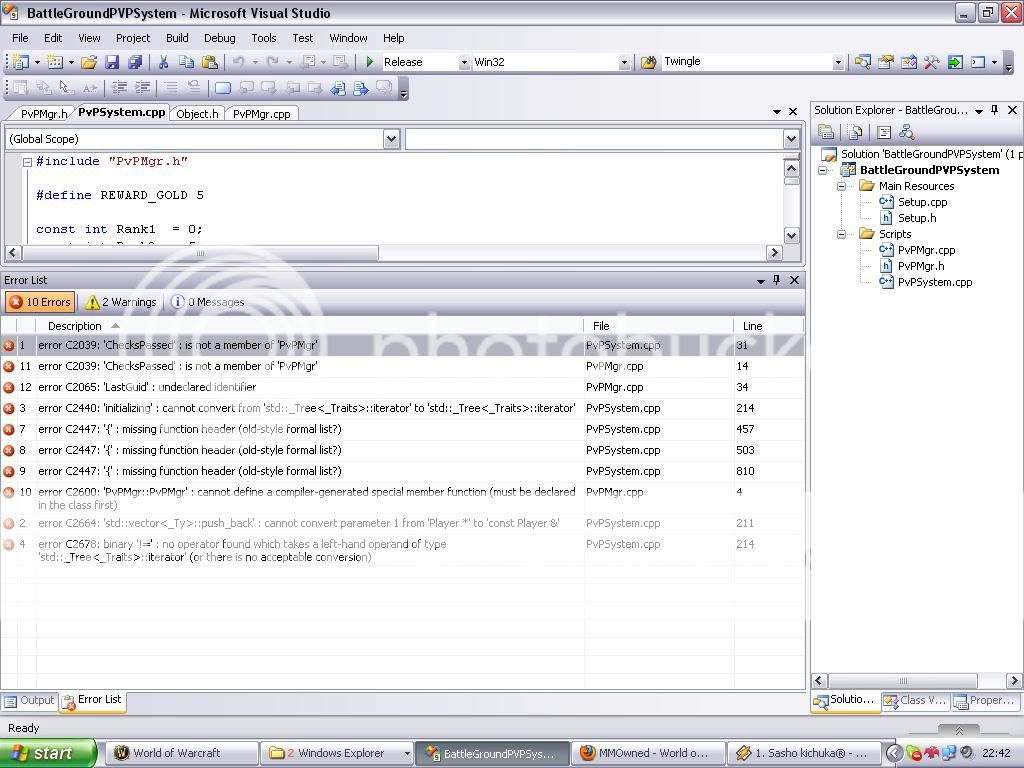Switch to the Properties tab at bottom right
The height and width of the screenshot is (768, 1024).
click(985, 700)
